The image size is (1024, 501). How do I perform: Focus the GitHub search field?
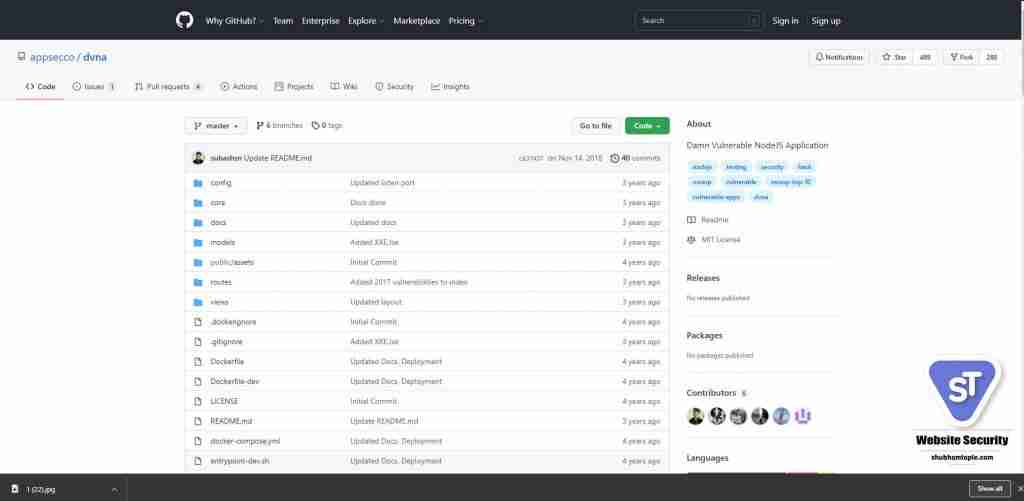point(699,21)
